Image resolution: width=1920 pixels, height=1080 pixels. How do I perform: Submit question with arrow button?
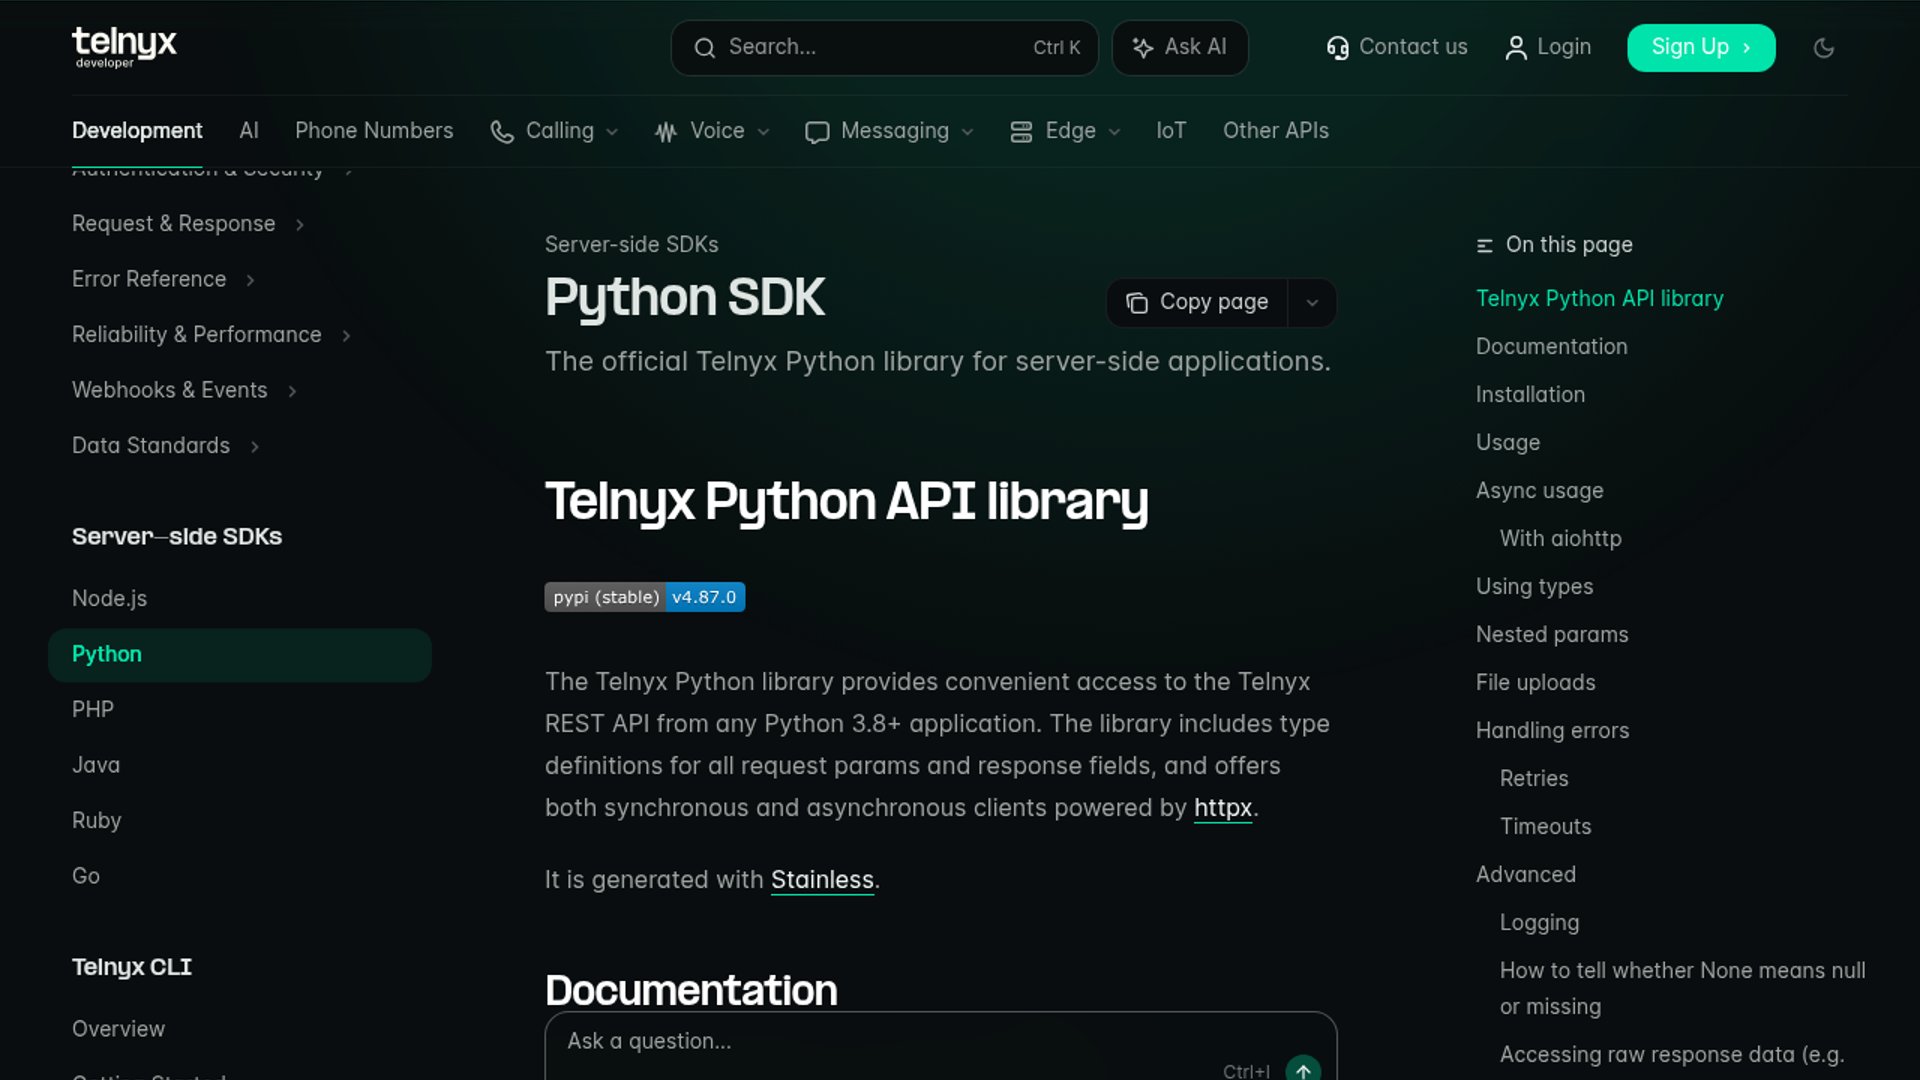pos(1302,1069)
